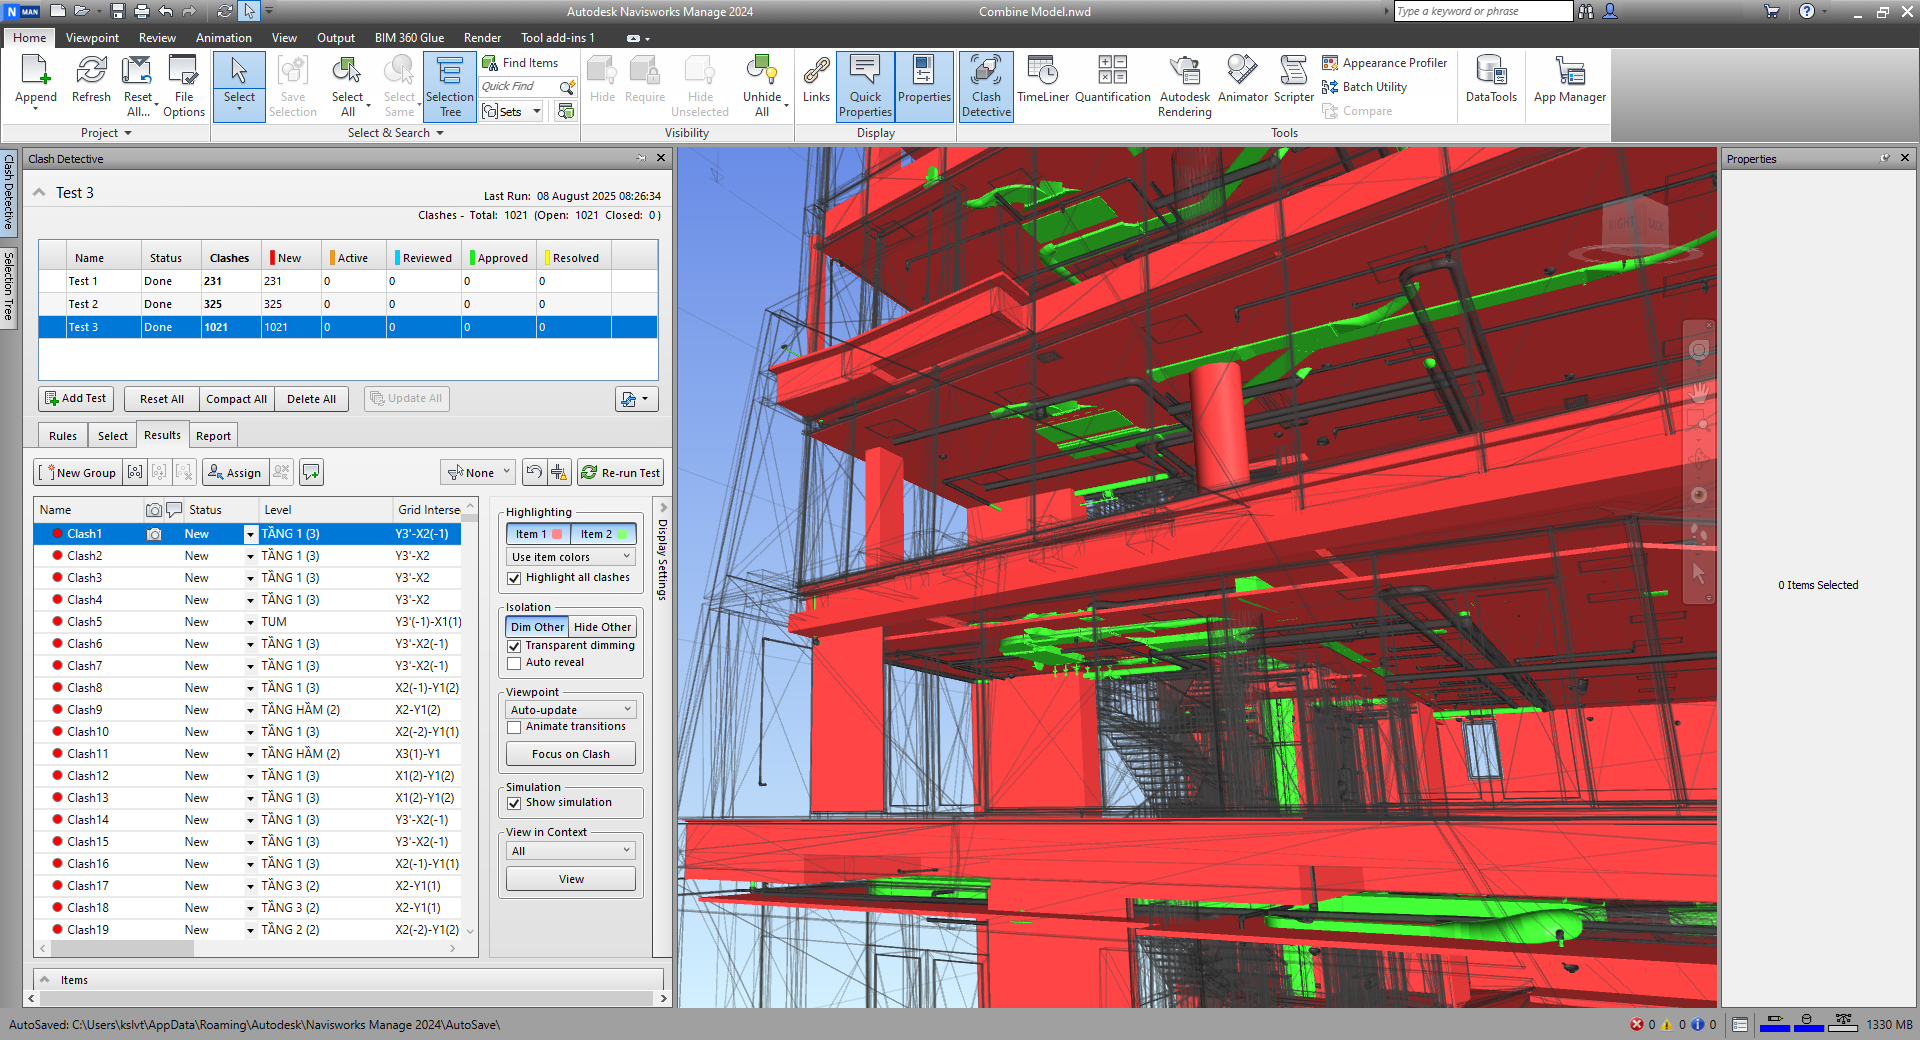Click the Re-run Test button
Screen dimensions: 1920x1040
620,473
